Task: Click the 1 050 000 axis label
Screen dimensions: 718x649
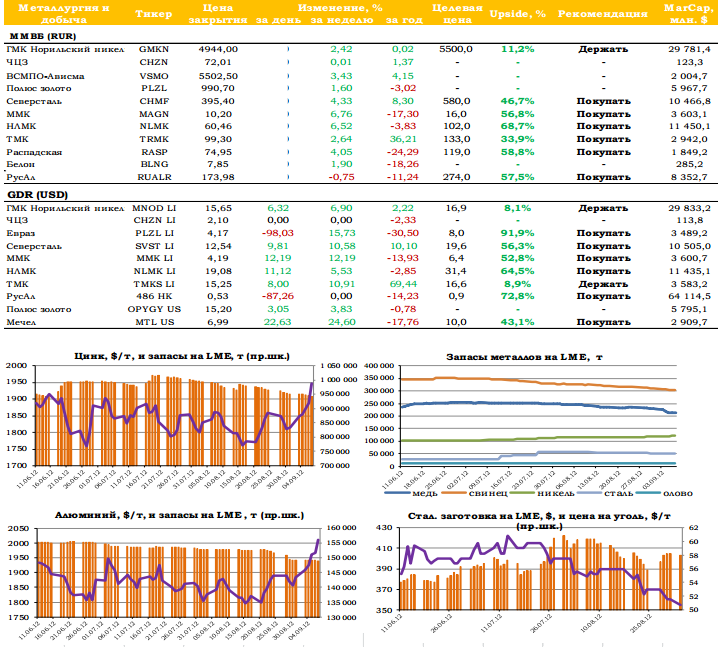Action: point(339,365)
